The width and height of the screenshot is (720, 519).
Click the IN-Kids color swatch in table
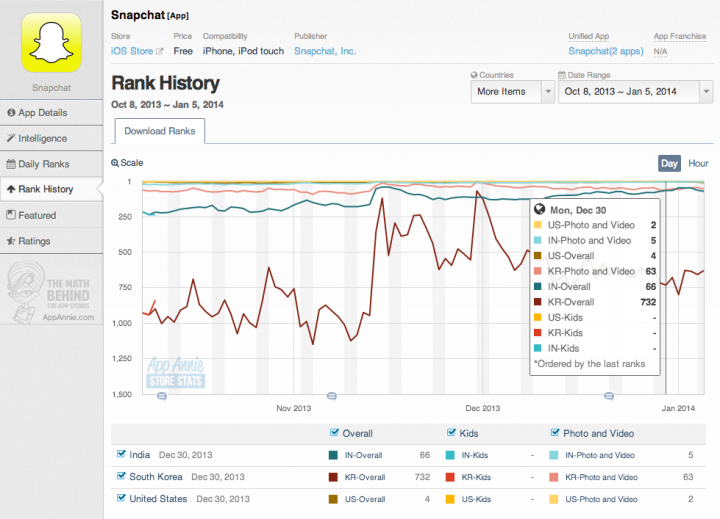(x=450, y=455)
